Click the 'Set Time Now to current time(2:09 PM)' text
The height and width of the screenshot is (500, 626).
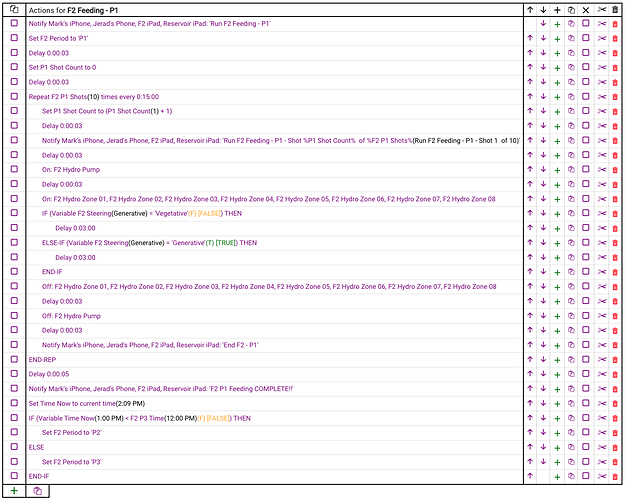[x=87, y=404]
